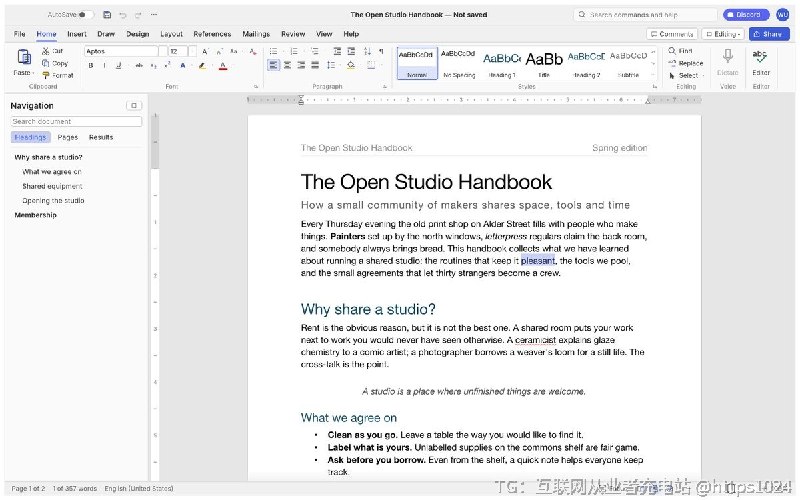Open the font size dropdown

click(192, 52)
